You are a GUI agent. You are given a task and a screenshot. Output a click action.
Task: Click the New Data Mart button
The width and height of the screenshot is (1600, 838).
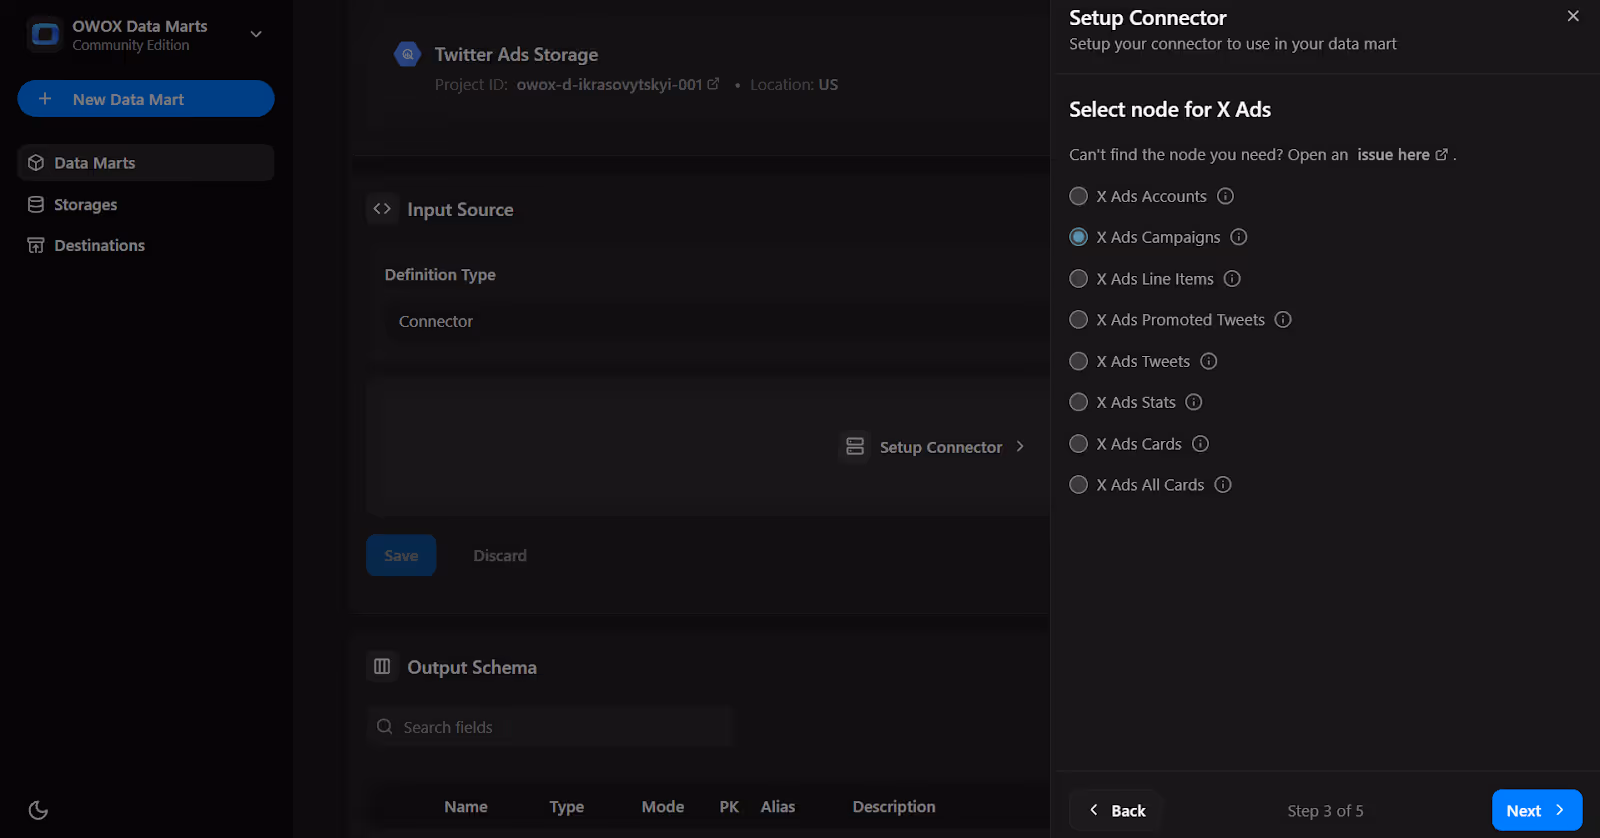(x=146, y=99)
